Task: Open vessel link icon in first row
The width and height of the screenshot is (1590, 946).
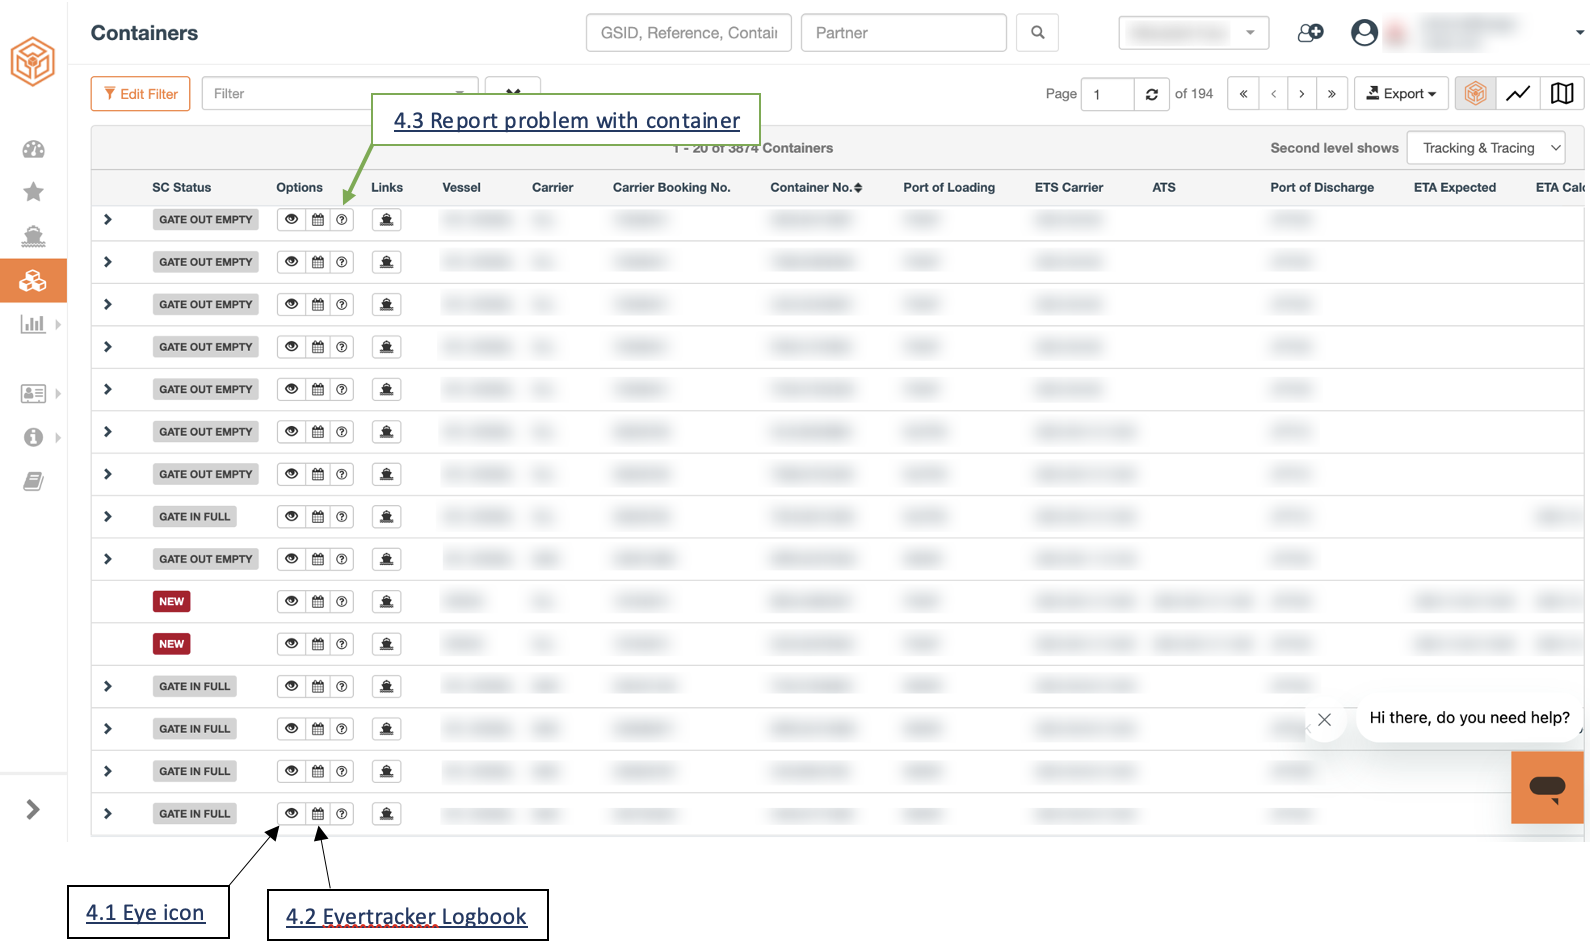Action: tap(386, 220)
